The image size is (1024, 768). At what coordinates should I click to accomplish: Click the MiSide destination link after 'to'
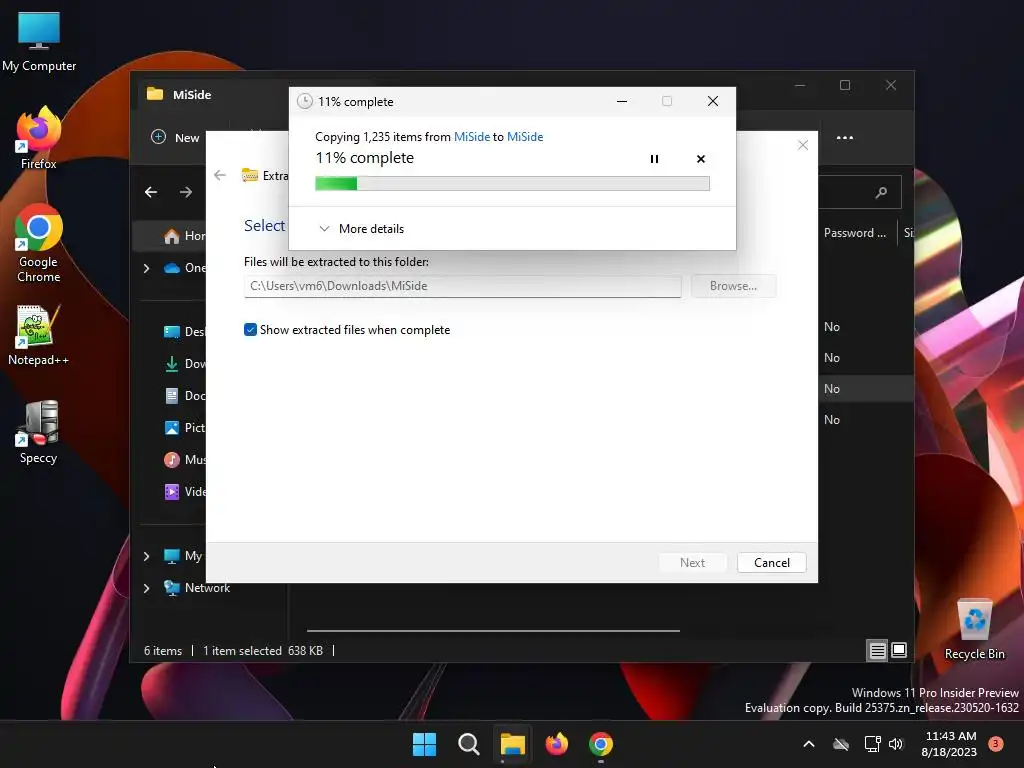(525, 136)
